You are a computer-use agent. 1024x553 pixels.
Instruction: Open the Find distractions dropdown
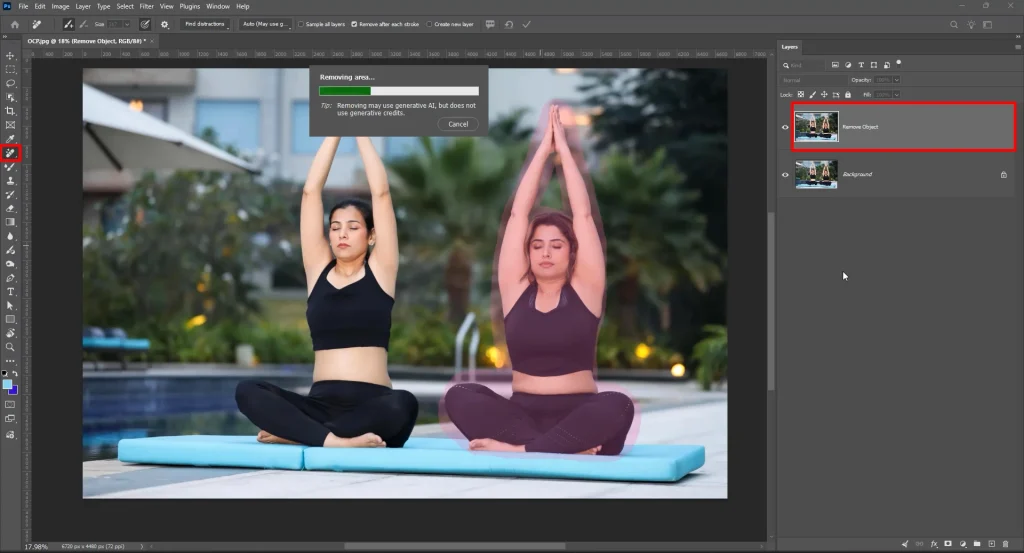205,24
